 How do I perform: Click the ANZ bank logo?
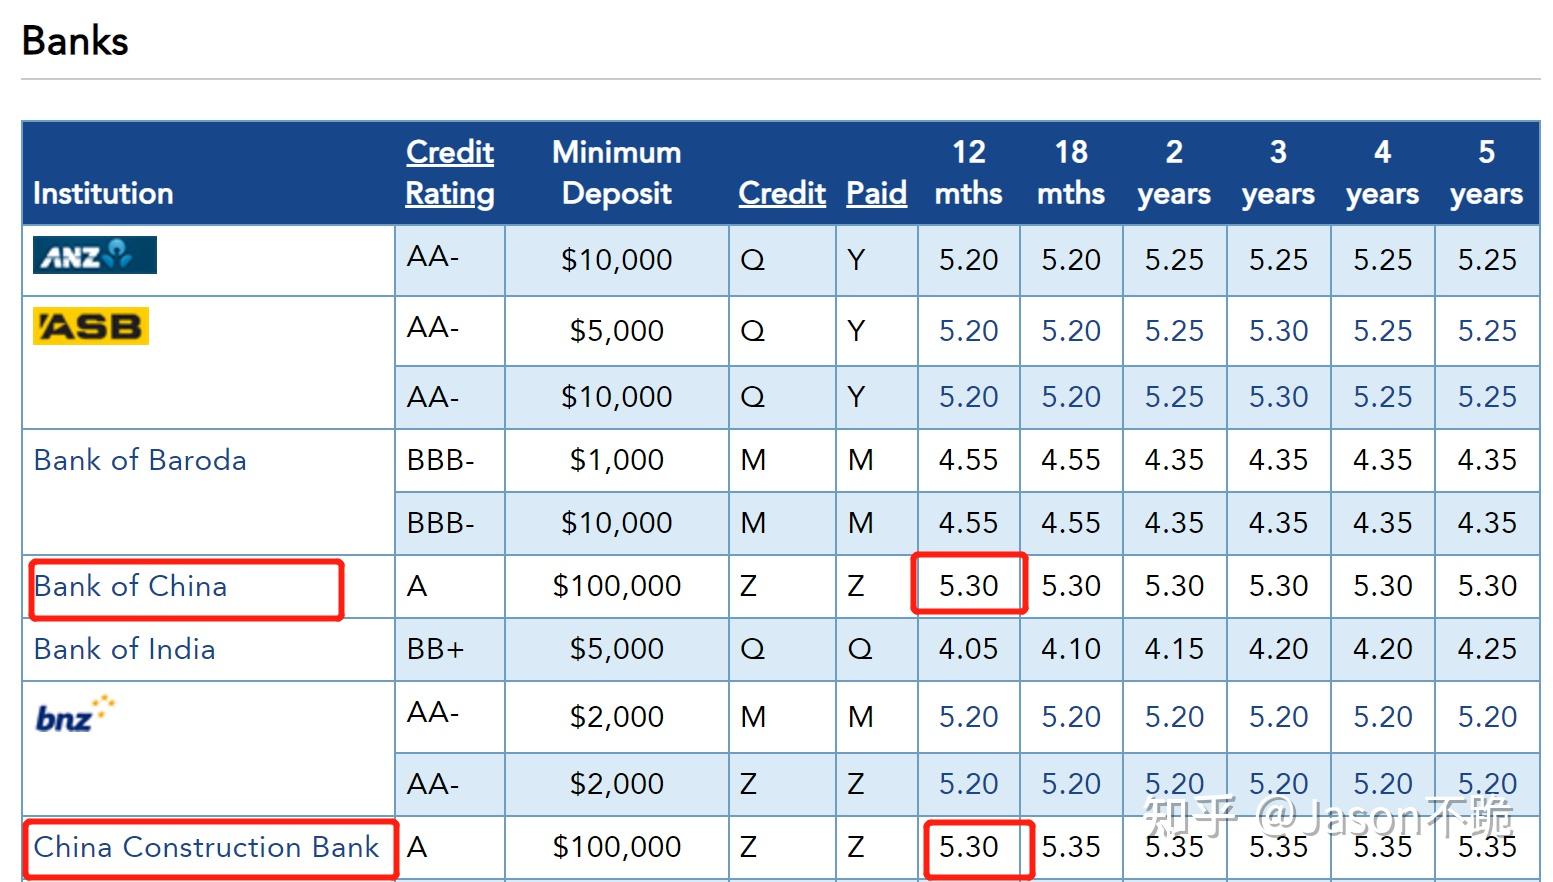tap(95, 255)
